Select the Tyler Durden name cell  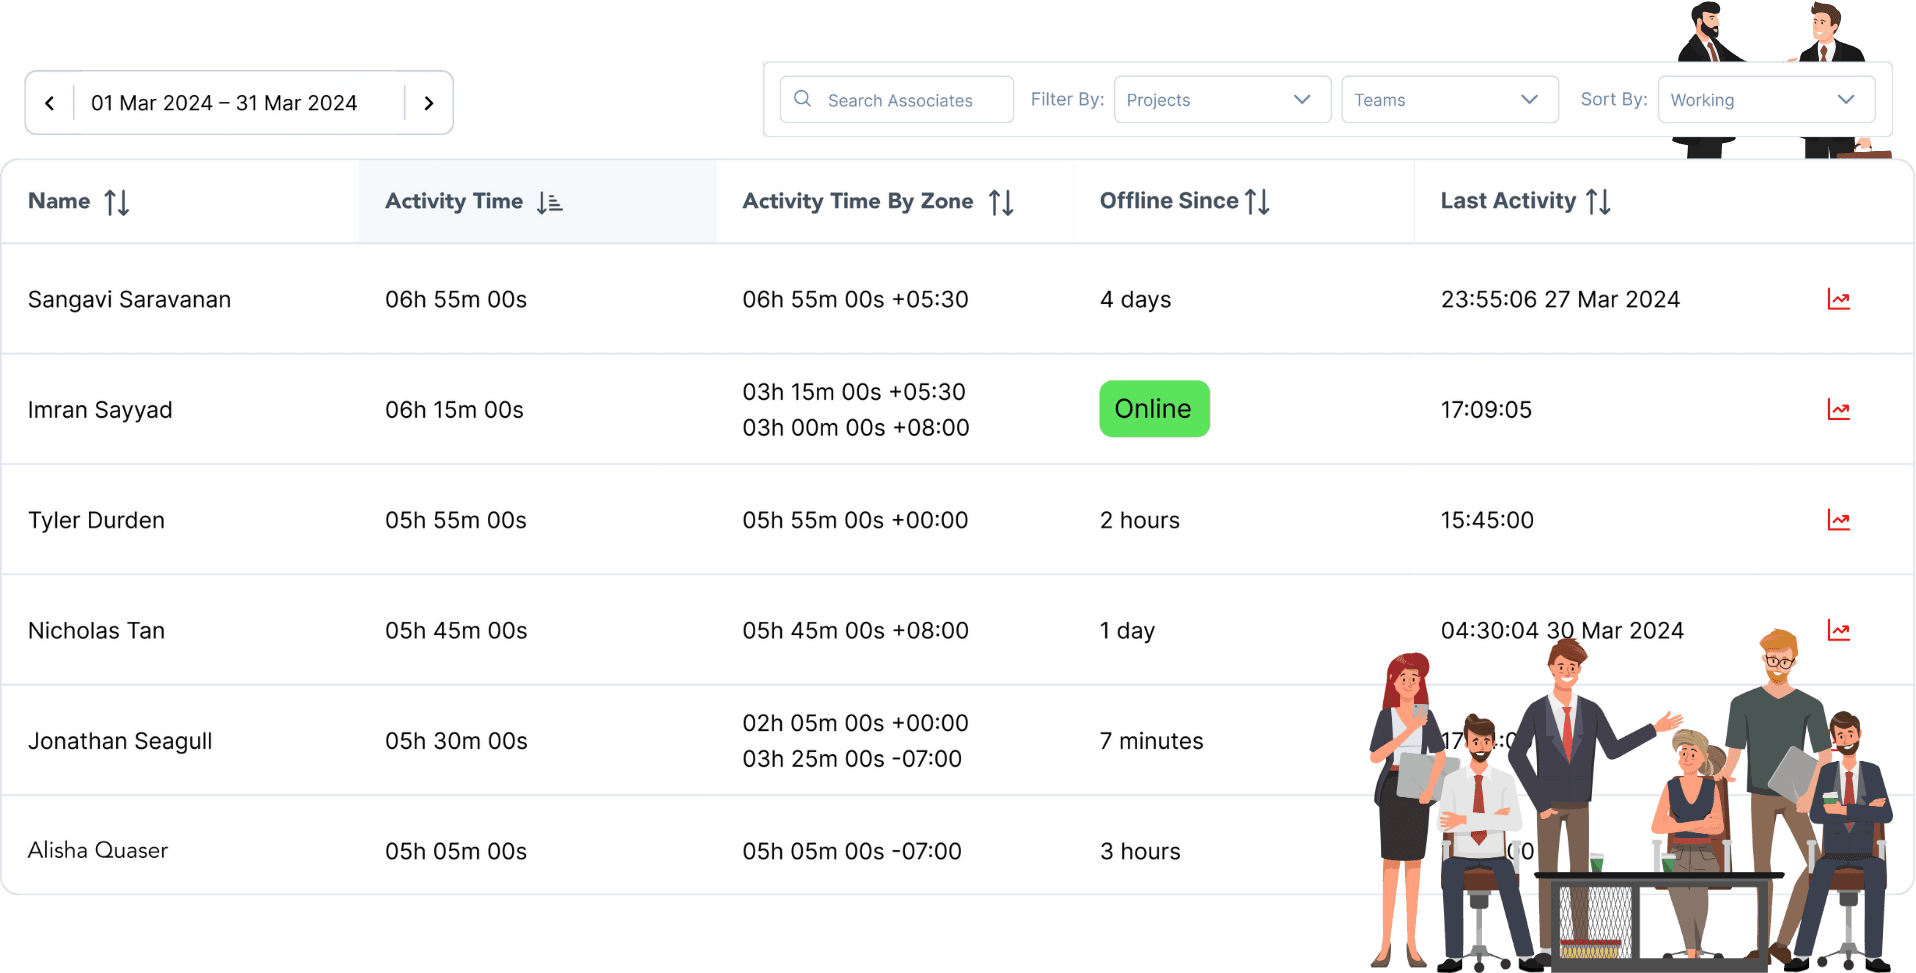pyautogui.click(x=96, y=520)
